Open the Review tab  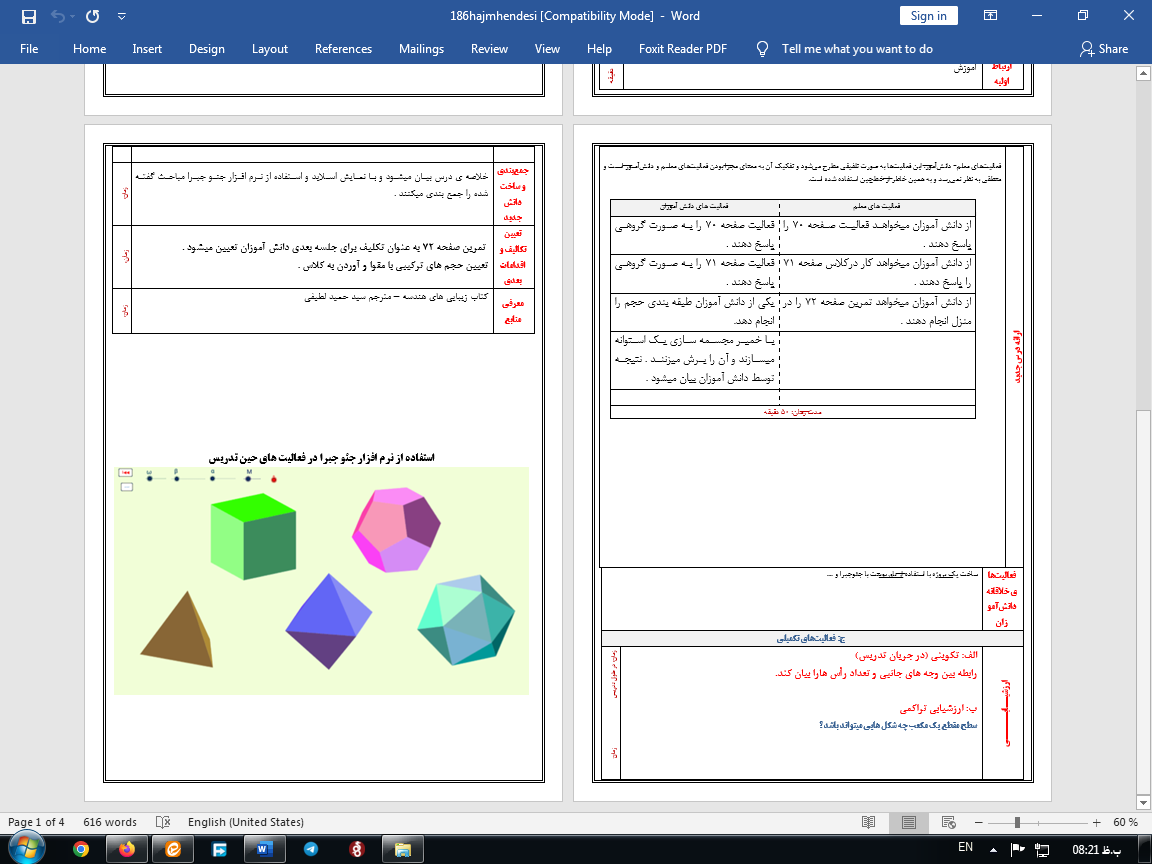coord(489,48)
